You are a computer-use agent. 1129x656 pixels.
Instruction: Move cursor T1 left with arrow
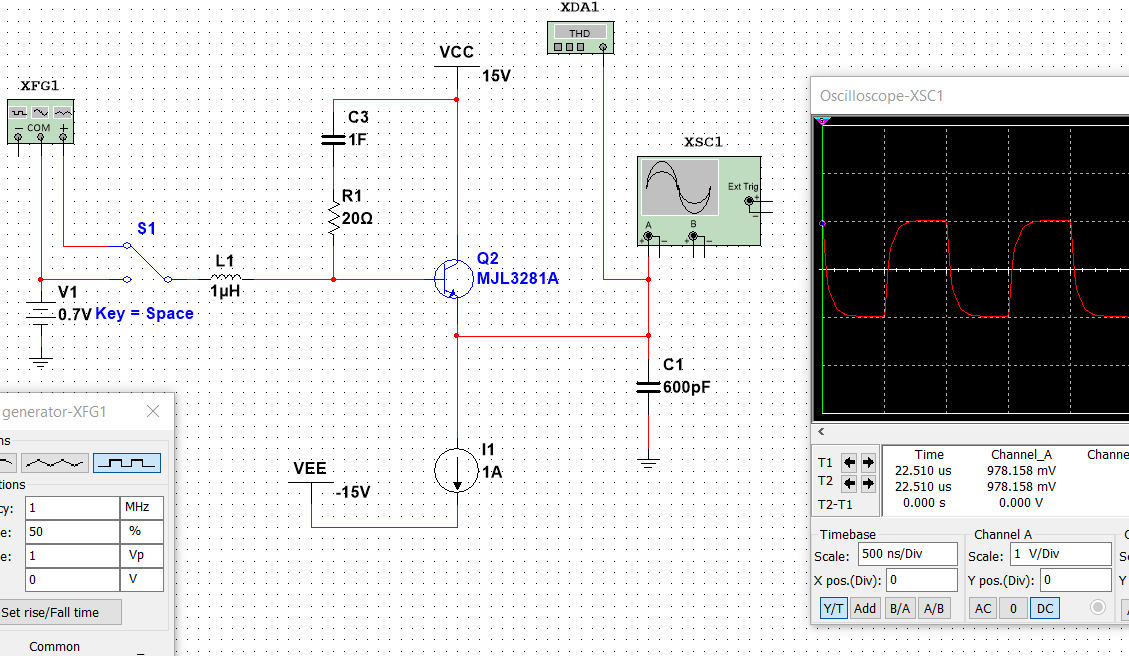click(850, 462)
